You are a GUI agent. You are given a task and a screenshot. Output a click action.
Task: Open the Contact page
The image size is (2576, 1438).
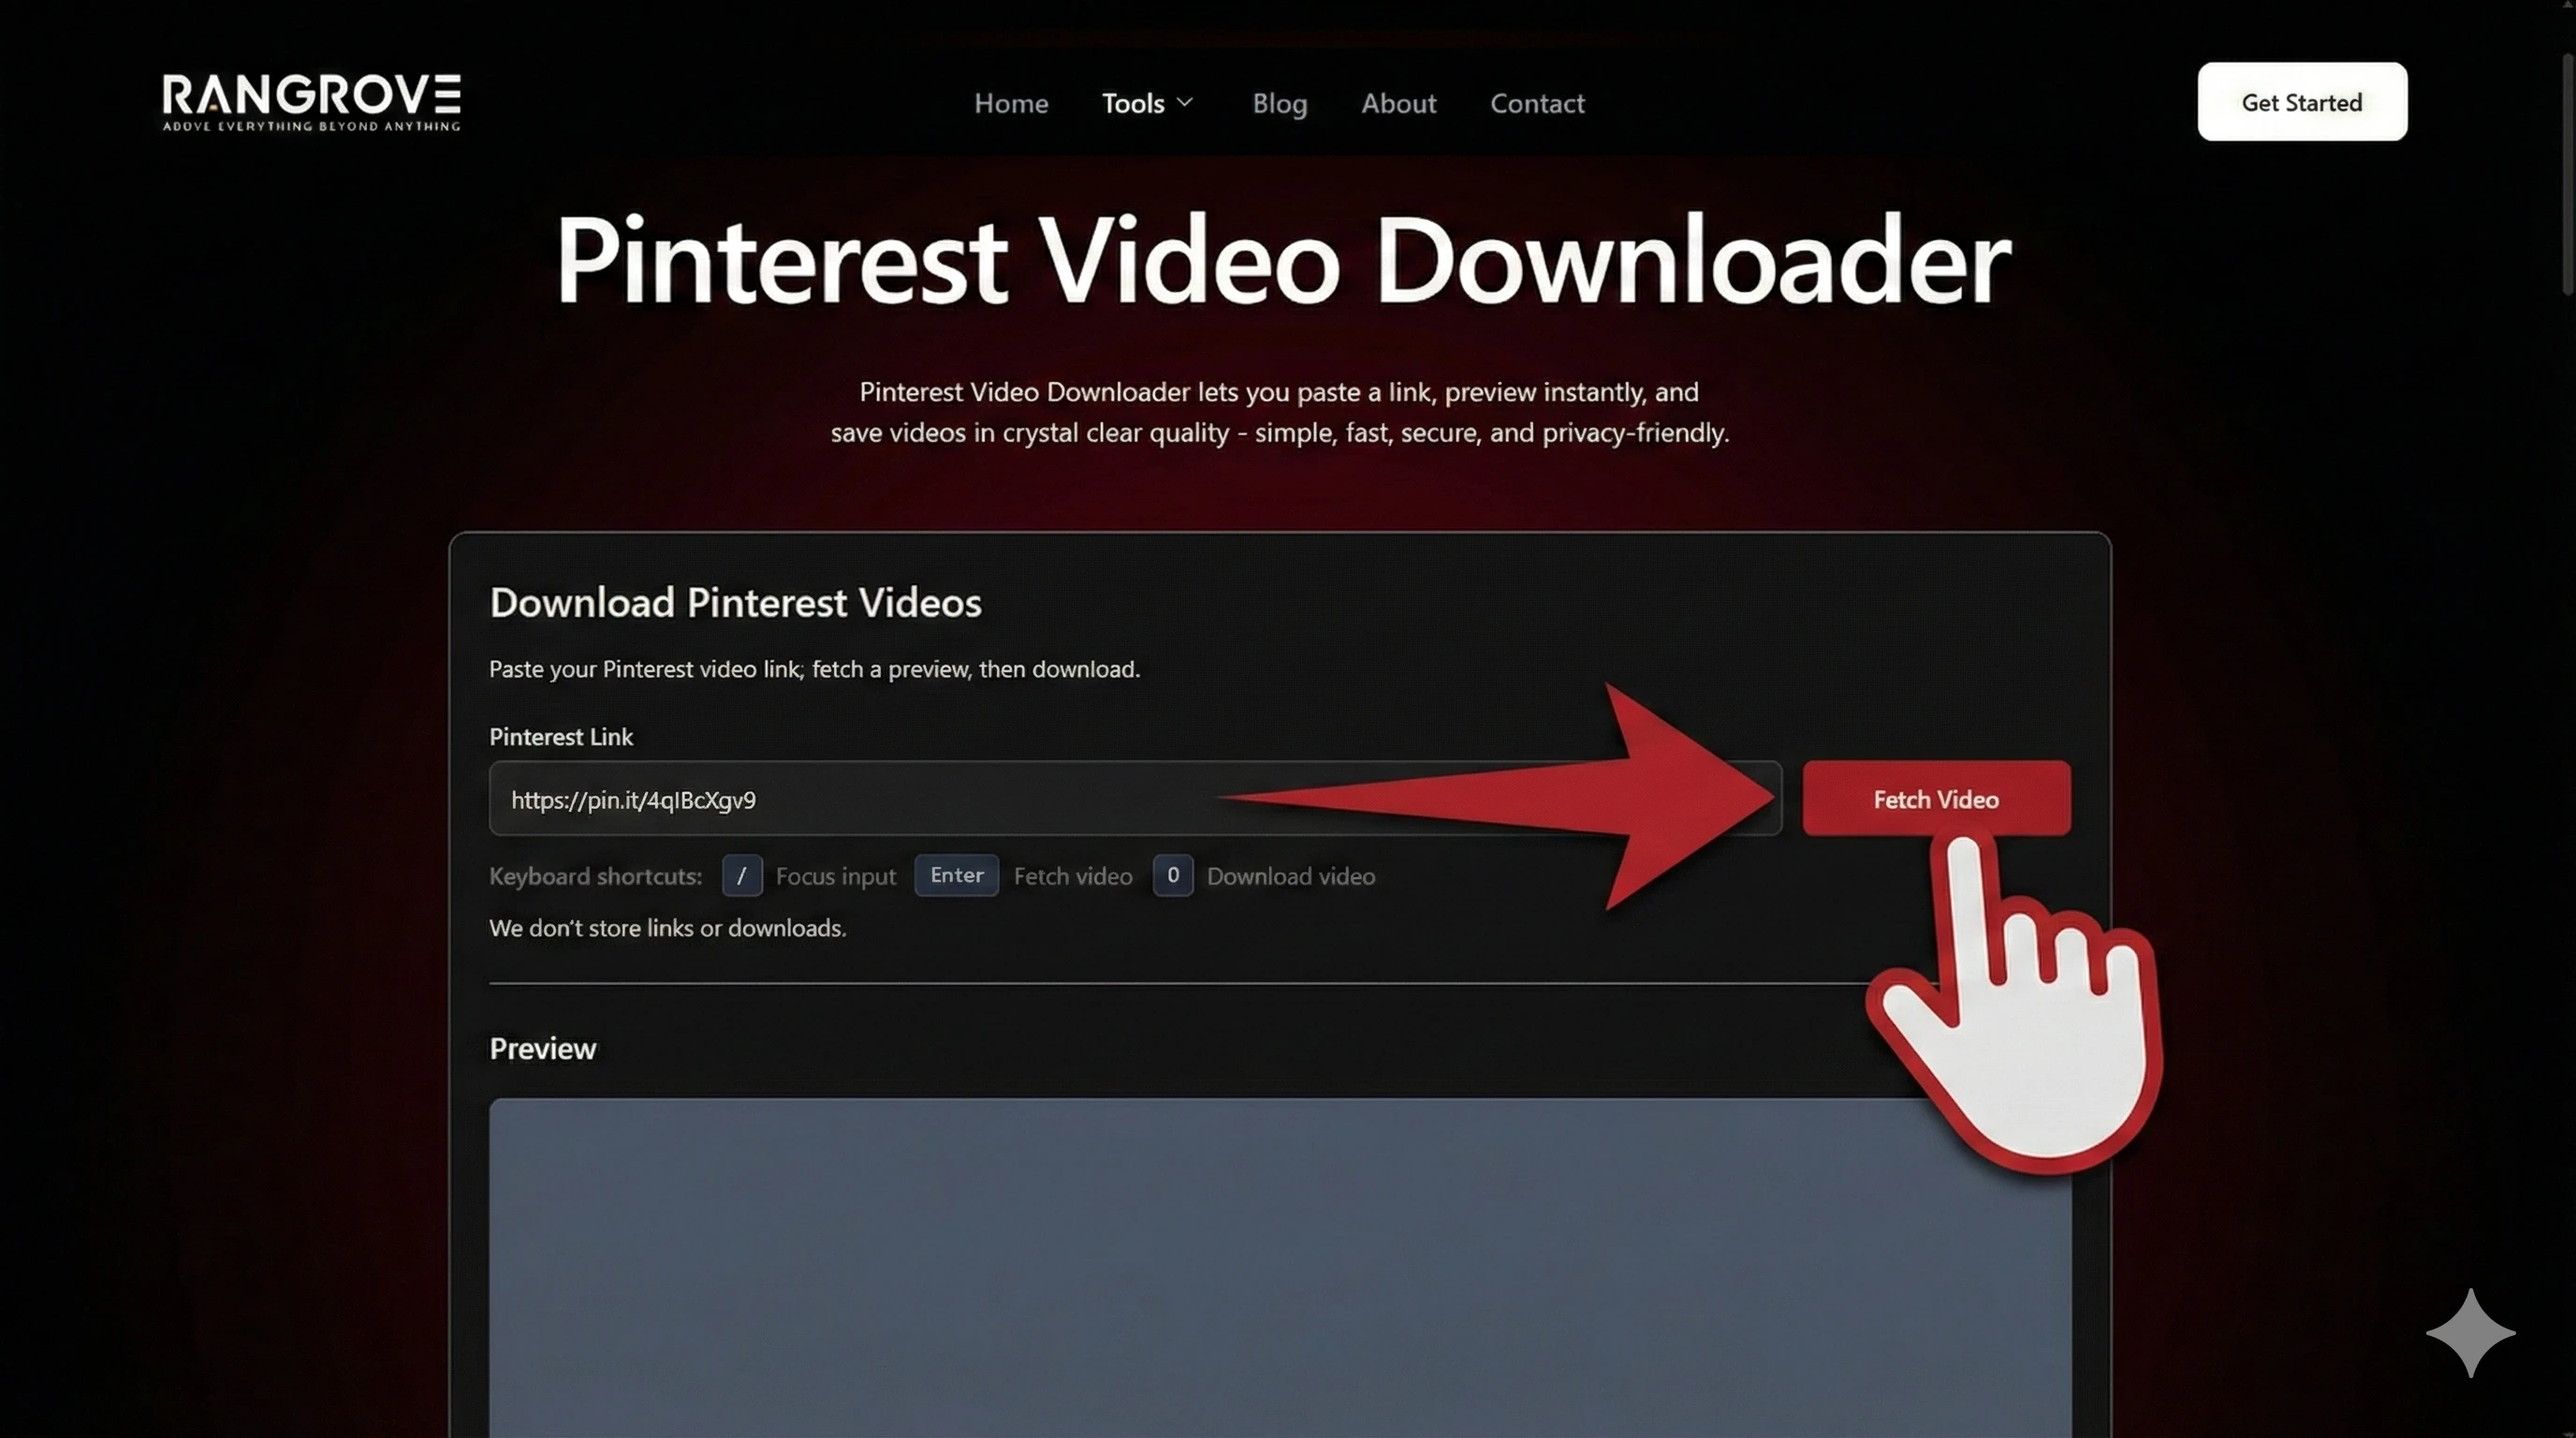pyautogui.click(x=1537, y=103)
